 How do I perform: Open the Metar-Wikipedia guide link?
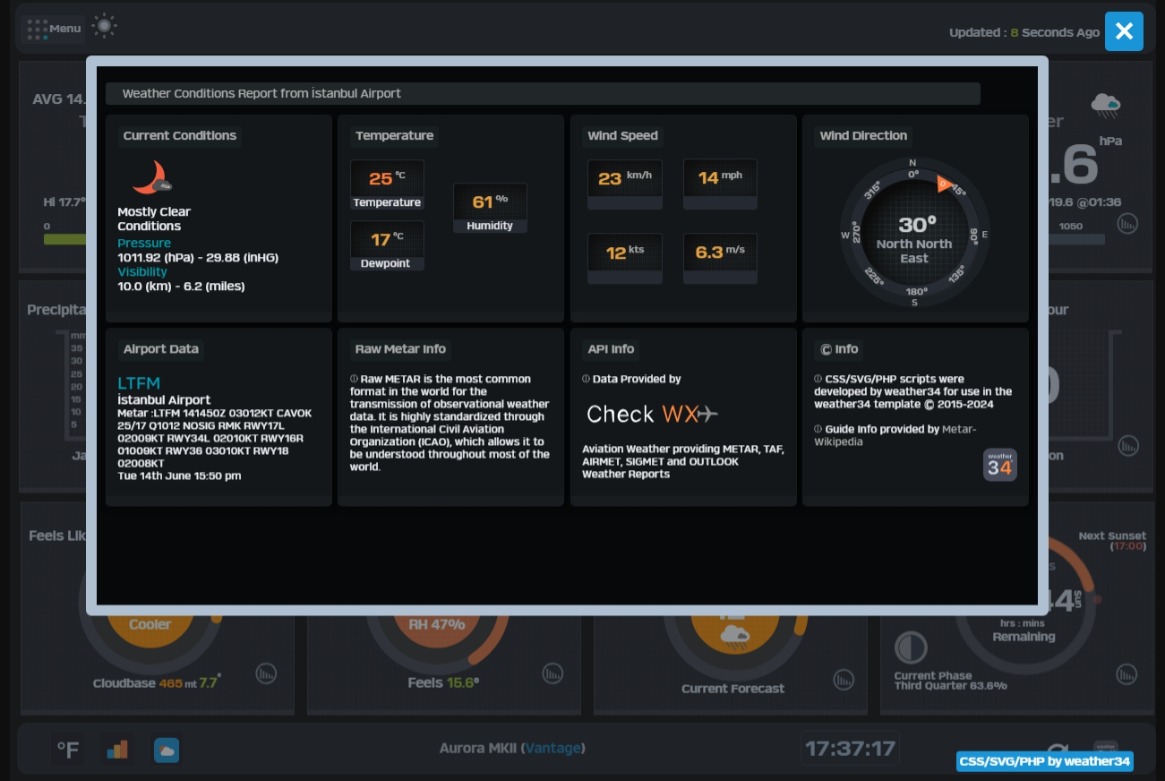pyautogui.click(x=895, y=435)
